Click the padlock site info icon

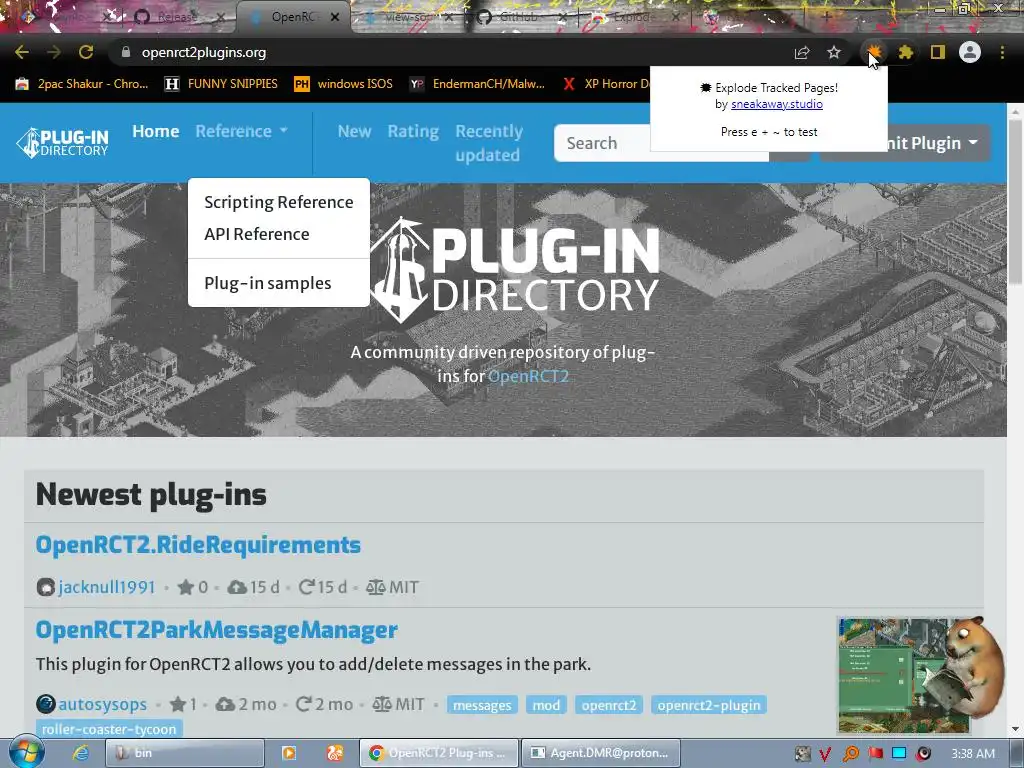pyautogui.click(x=126, y=52)
